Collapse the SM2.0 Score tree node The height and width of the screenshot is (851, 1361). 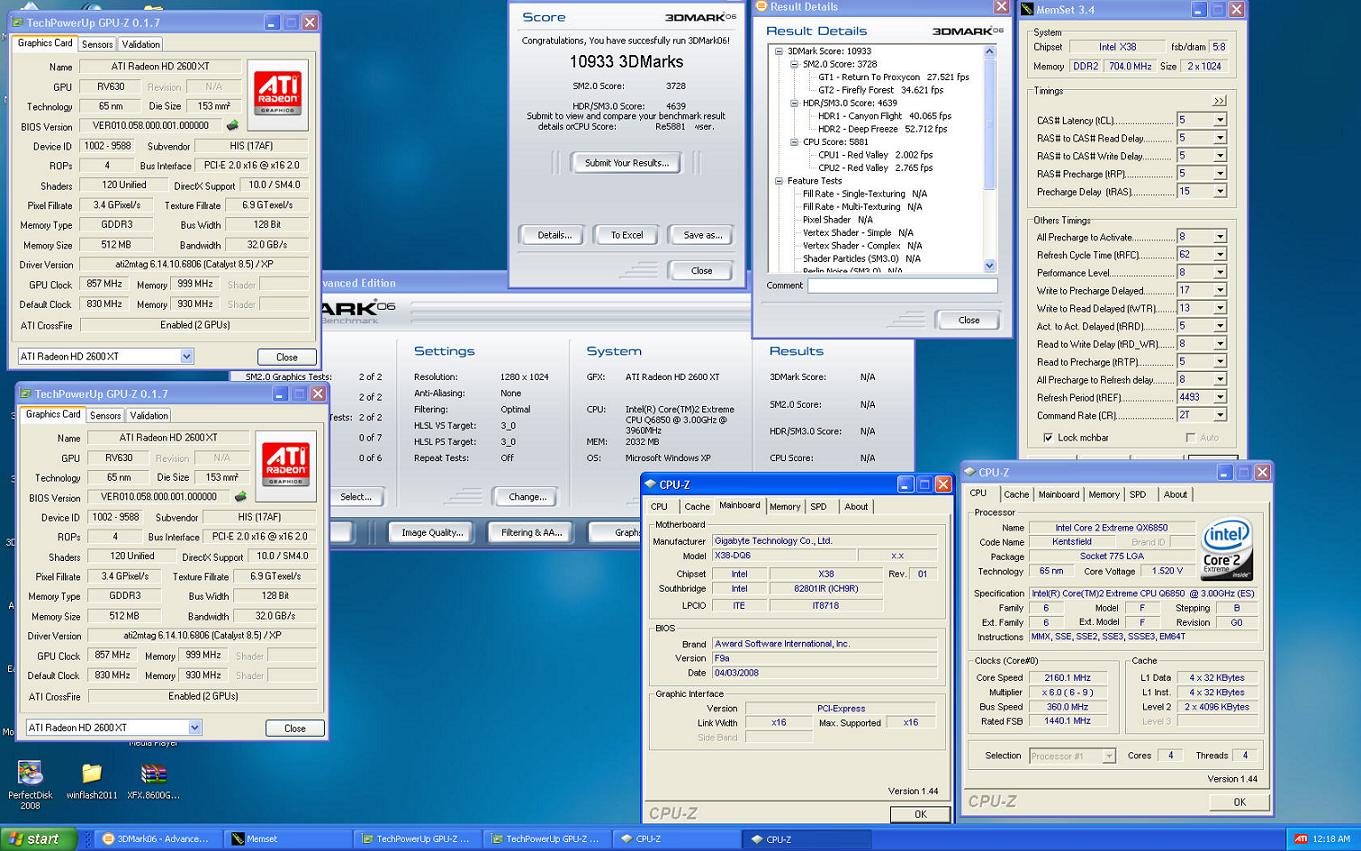pyautogui.click(x=793, y=64)
